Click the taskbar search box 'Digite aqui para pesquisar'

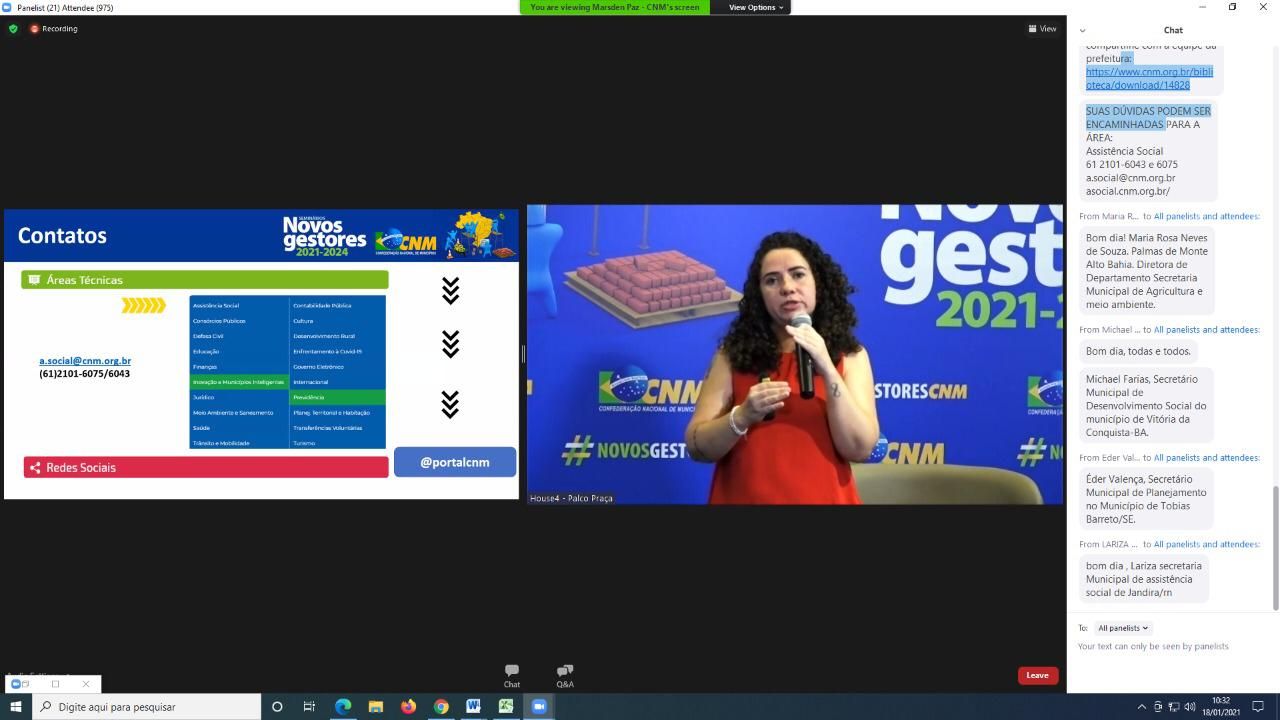pos(147,706)
